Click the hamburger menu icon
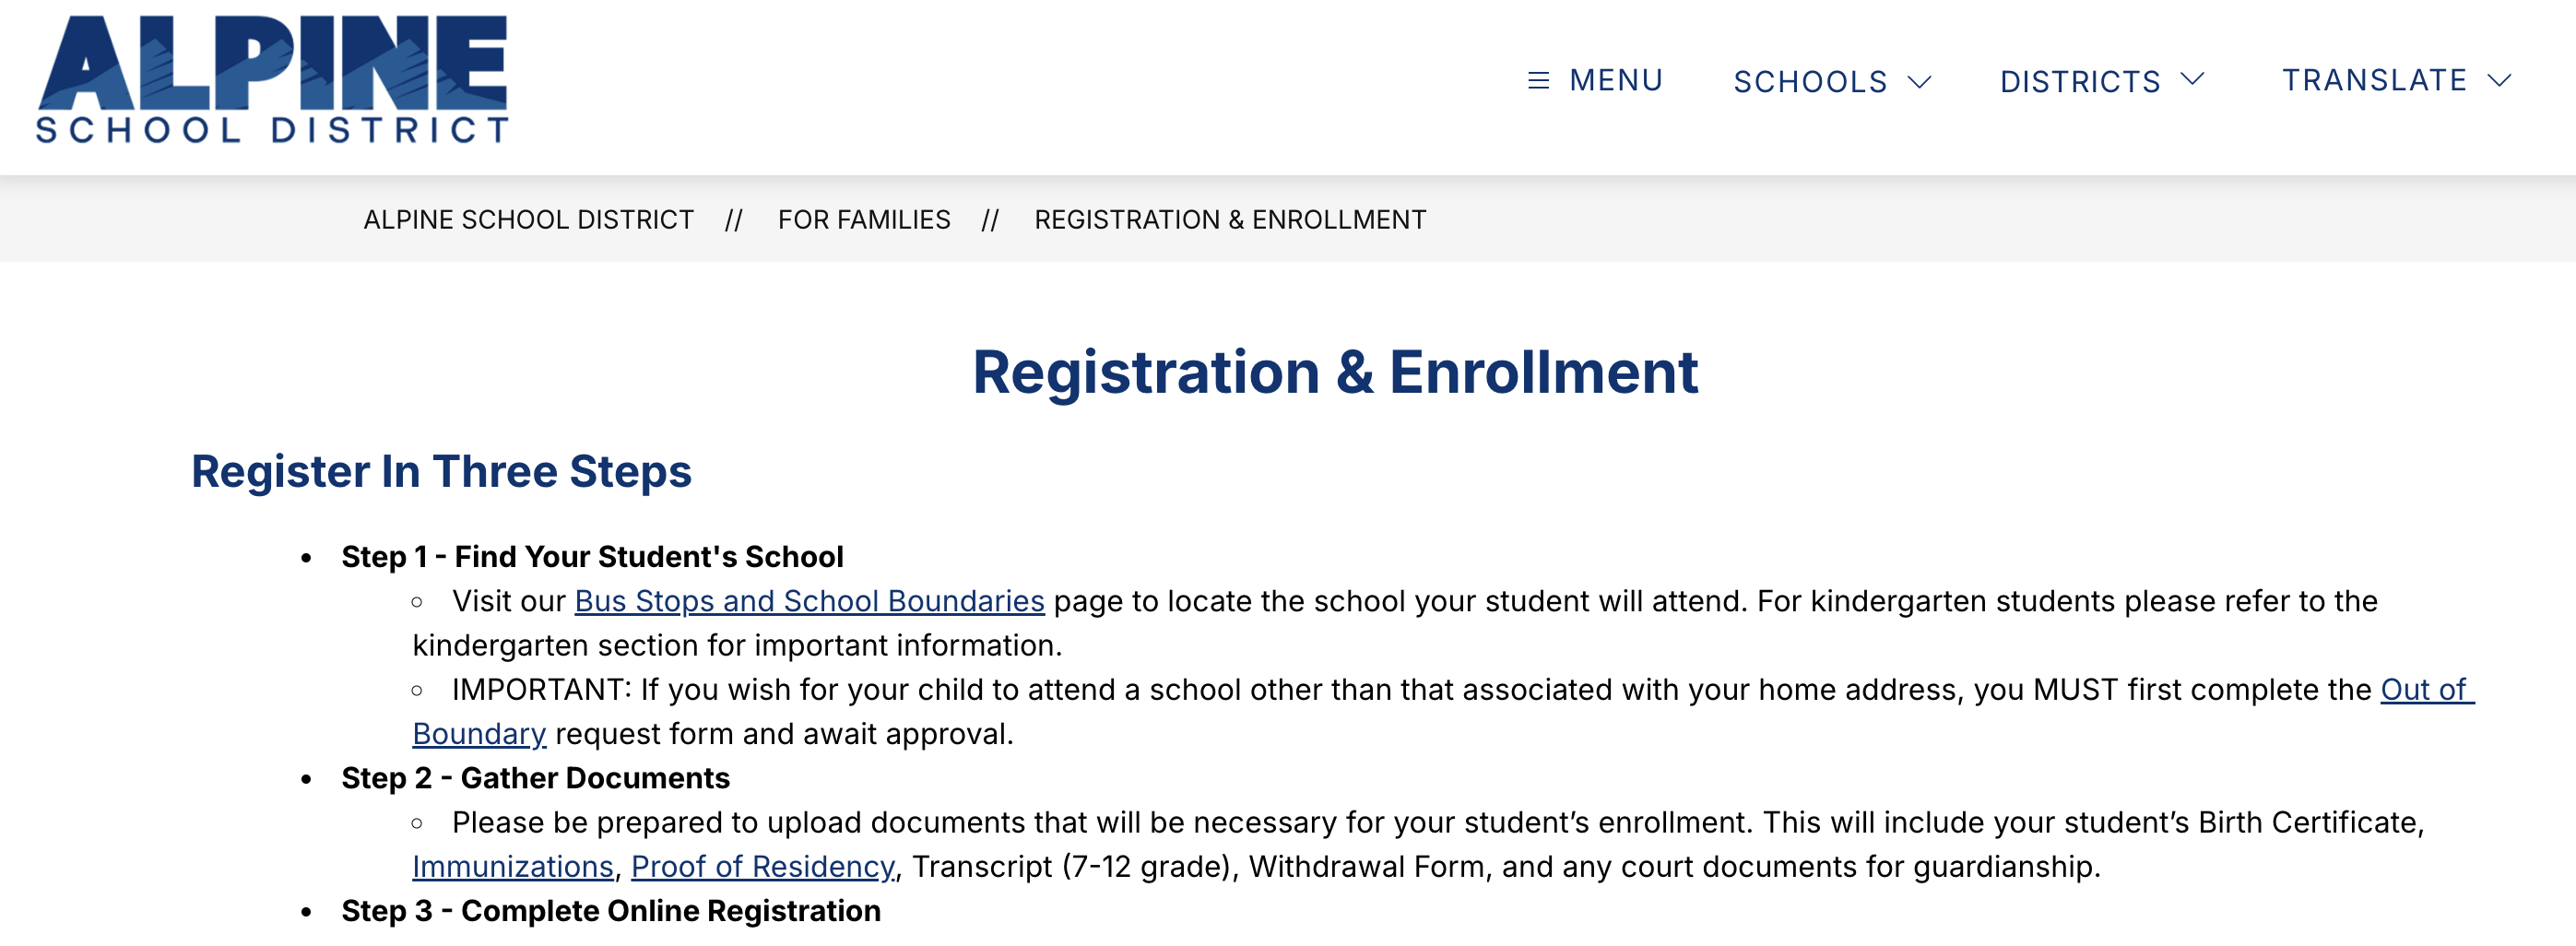The width and height of the screenshot is (2576, 946). pos(1538,80)
